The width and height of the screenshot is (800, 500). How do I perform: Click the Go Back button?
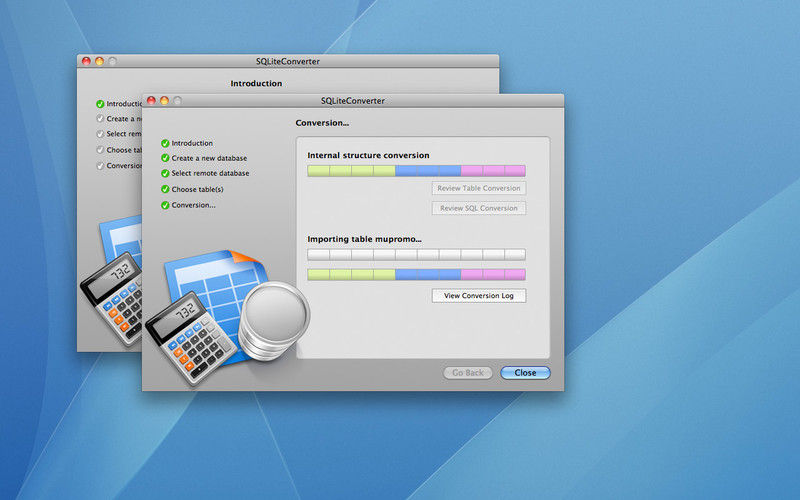(x=467, y=373)
